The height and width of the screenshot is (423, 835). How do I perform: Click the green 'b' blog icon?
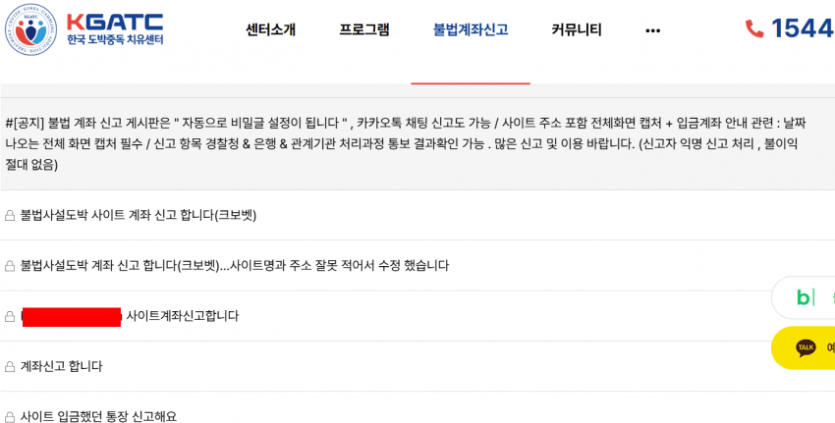pyautogui.click(x=805, y=297)
